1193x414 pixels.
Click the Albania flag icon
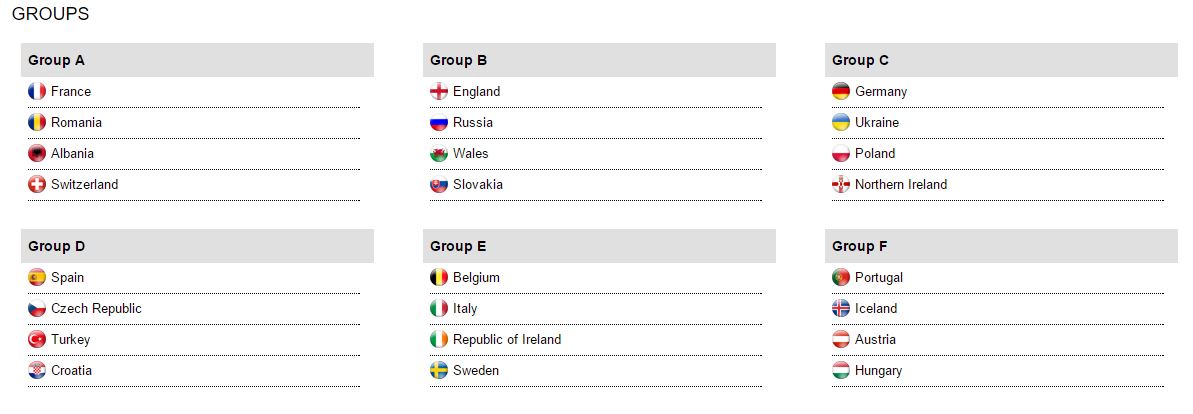[x=37, y=154]
